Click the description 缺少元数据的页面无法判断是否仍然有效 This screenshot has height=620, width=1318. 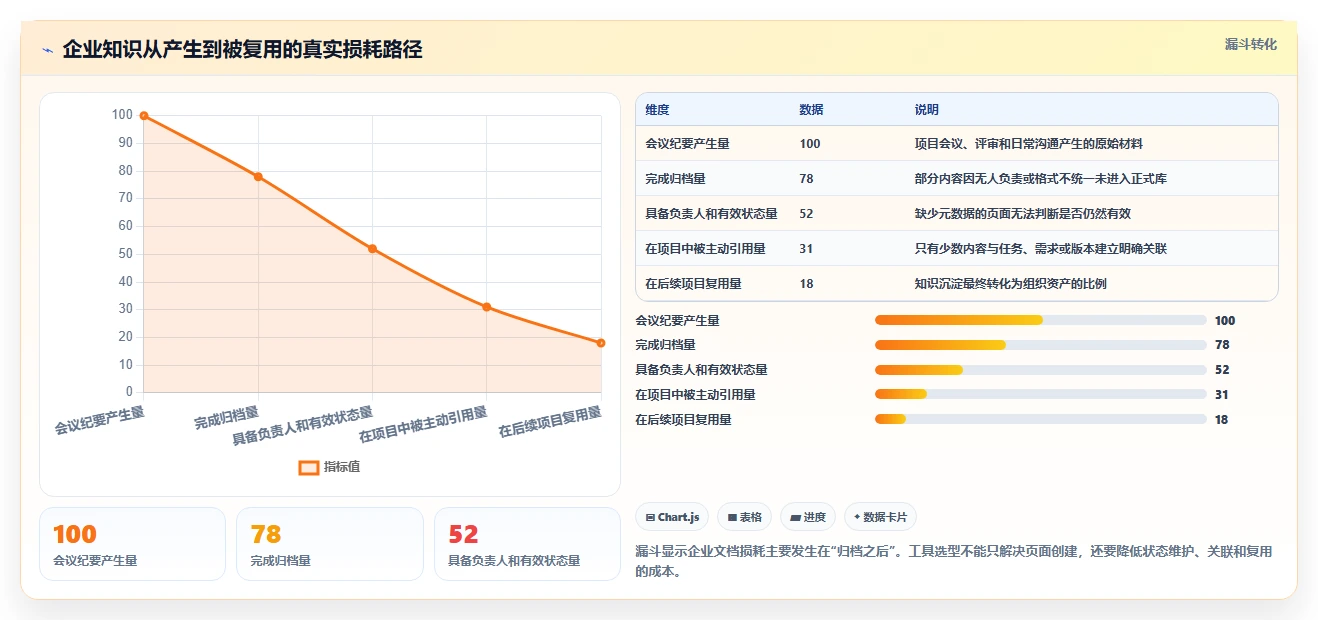(x=1023, y=214)
